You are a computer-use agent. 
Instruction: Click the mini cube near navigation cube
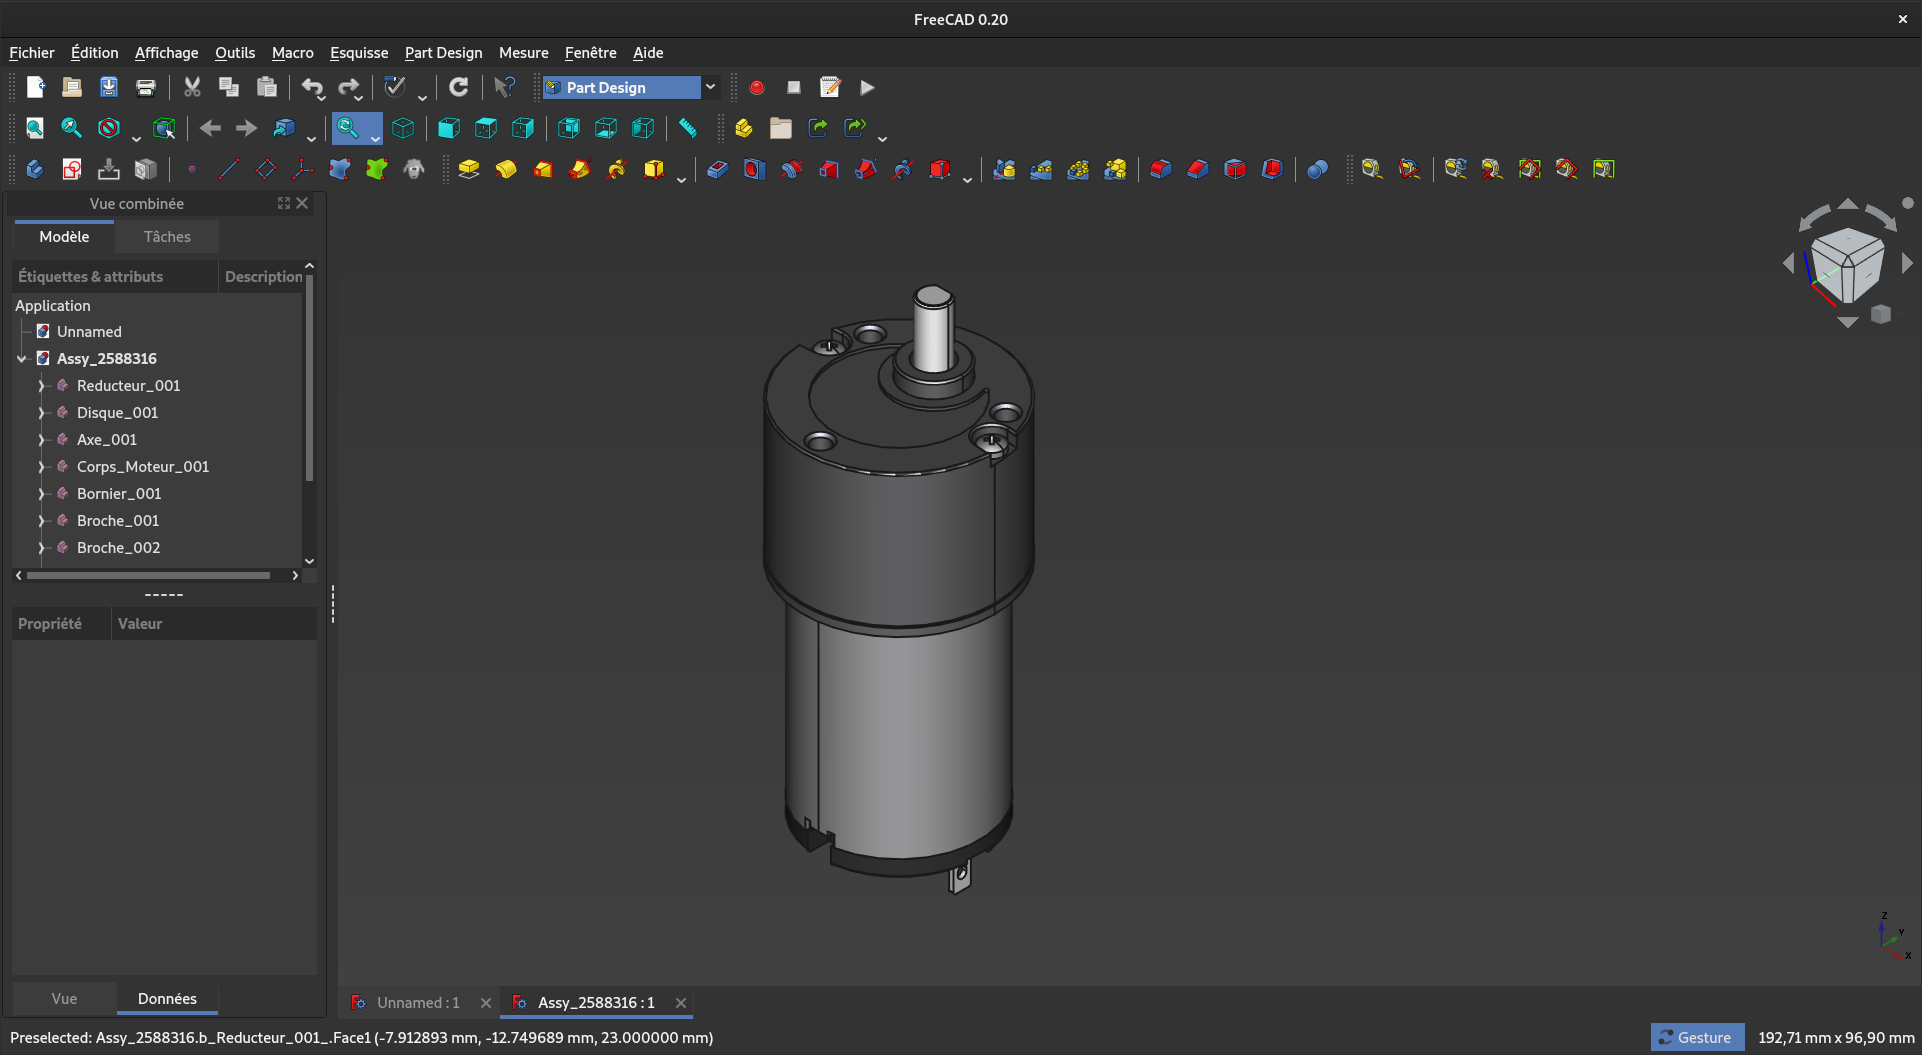(x=1881, y=314)
